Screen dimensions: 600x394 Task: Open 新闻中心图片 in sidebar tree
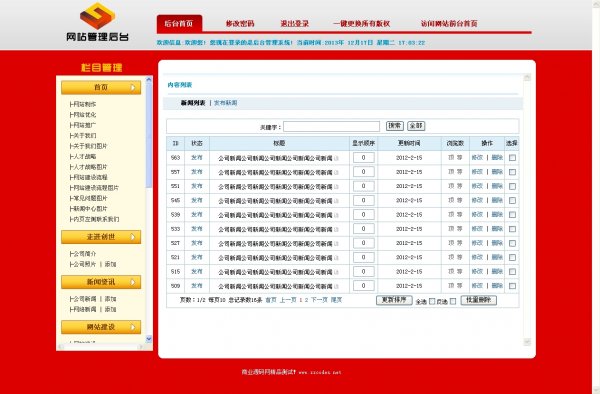coord(90,208)
